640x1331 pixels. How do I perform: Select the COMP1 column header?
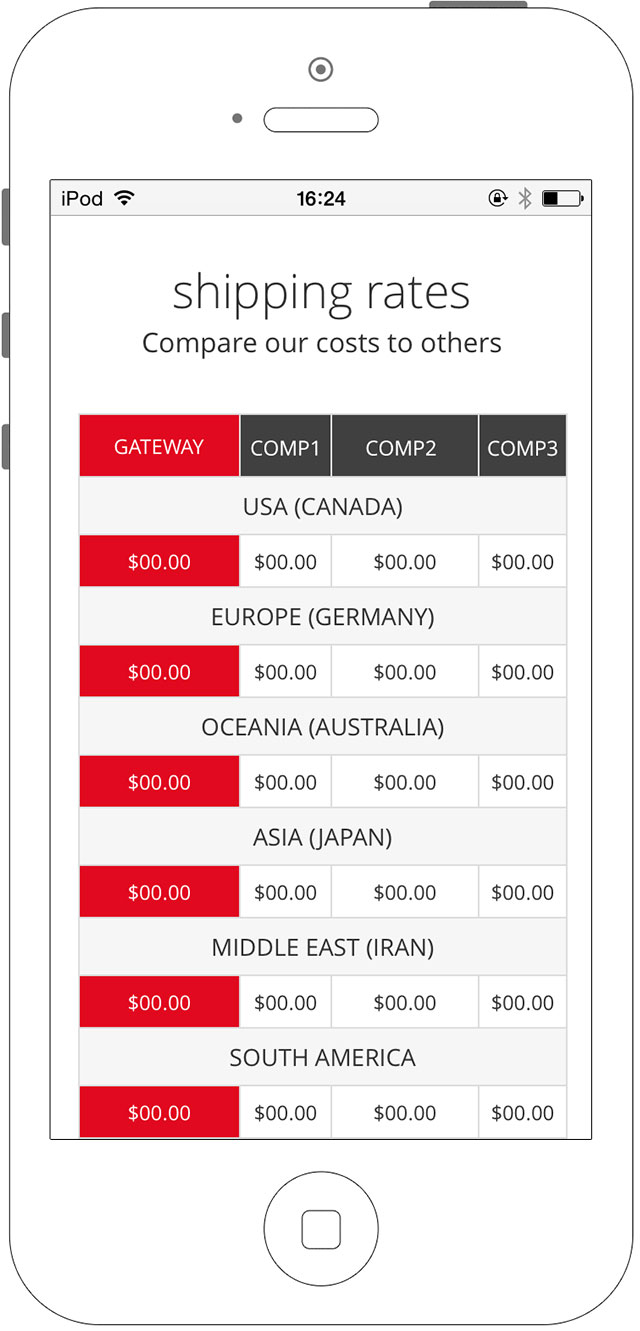tap(285, 446)
